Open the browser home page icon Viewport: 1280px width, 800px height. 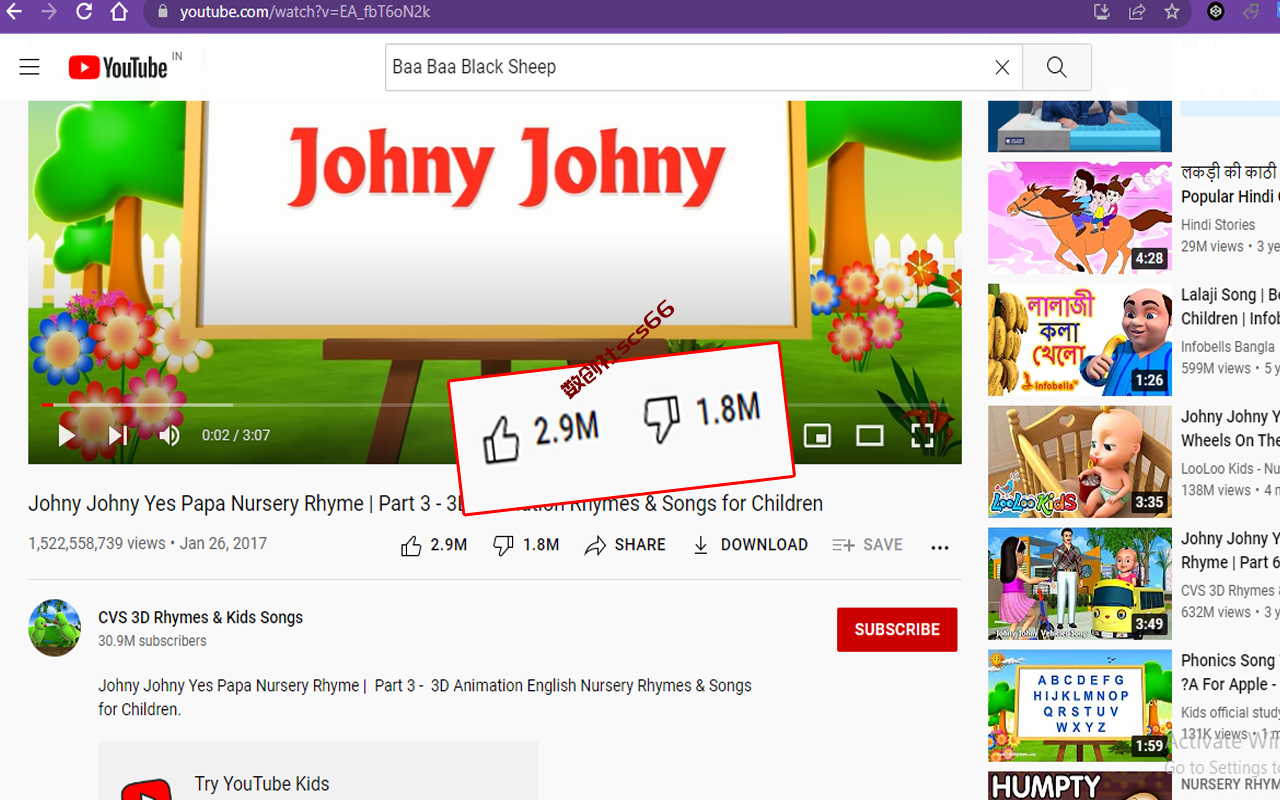(x=119, y=12)
